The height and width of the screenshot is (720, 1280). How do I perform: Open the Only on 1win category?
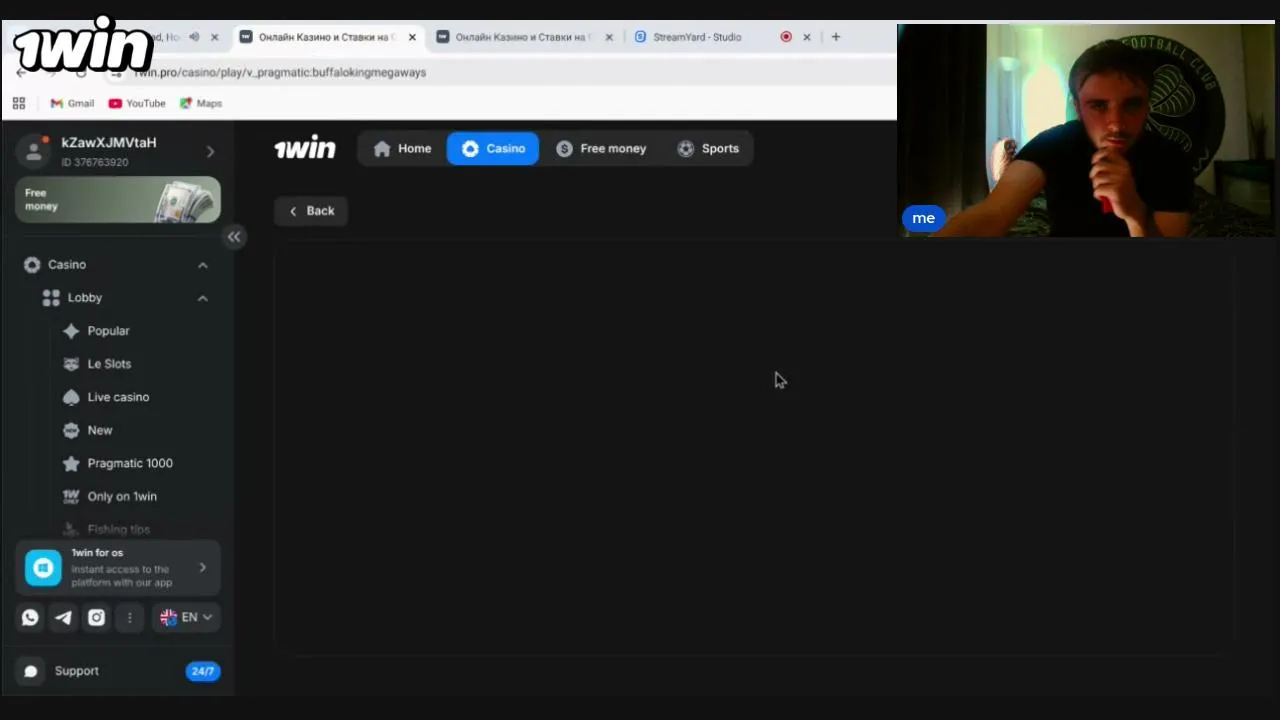tap(122, 496)
